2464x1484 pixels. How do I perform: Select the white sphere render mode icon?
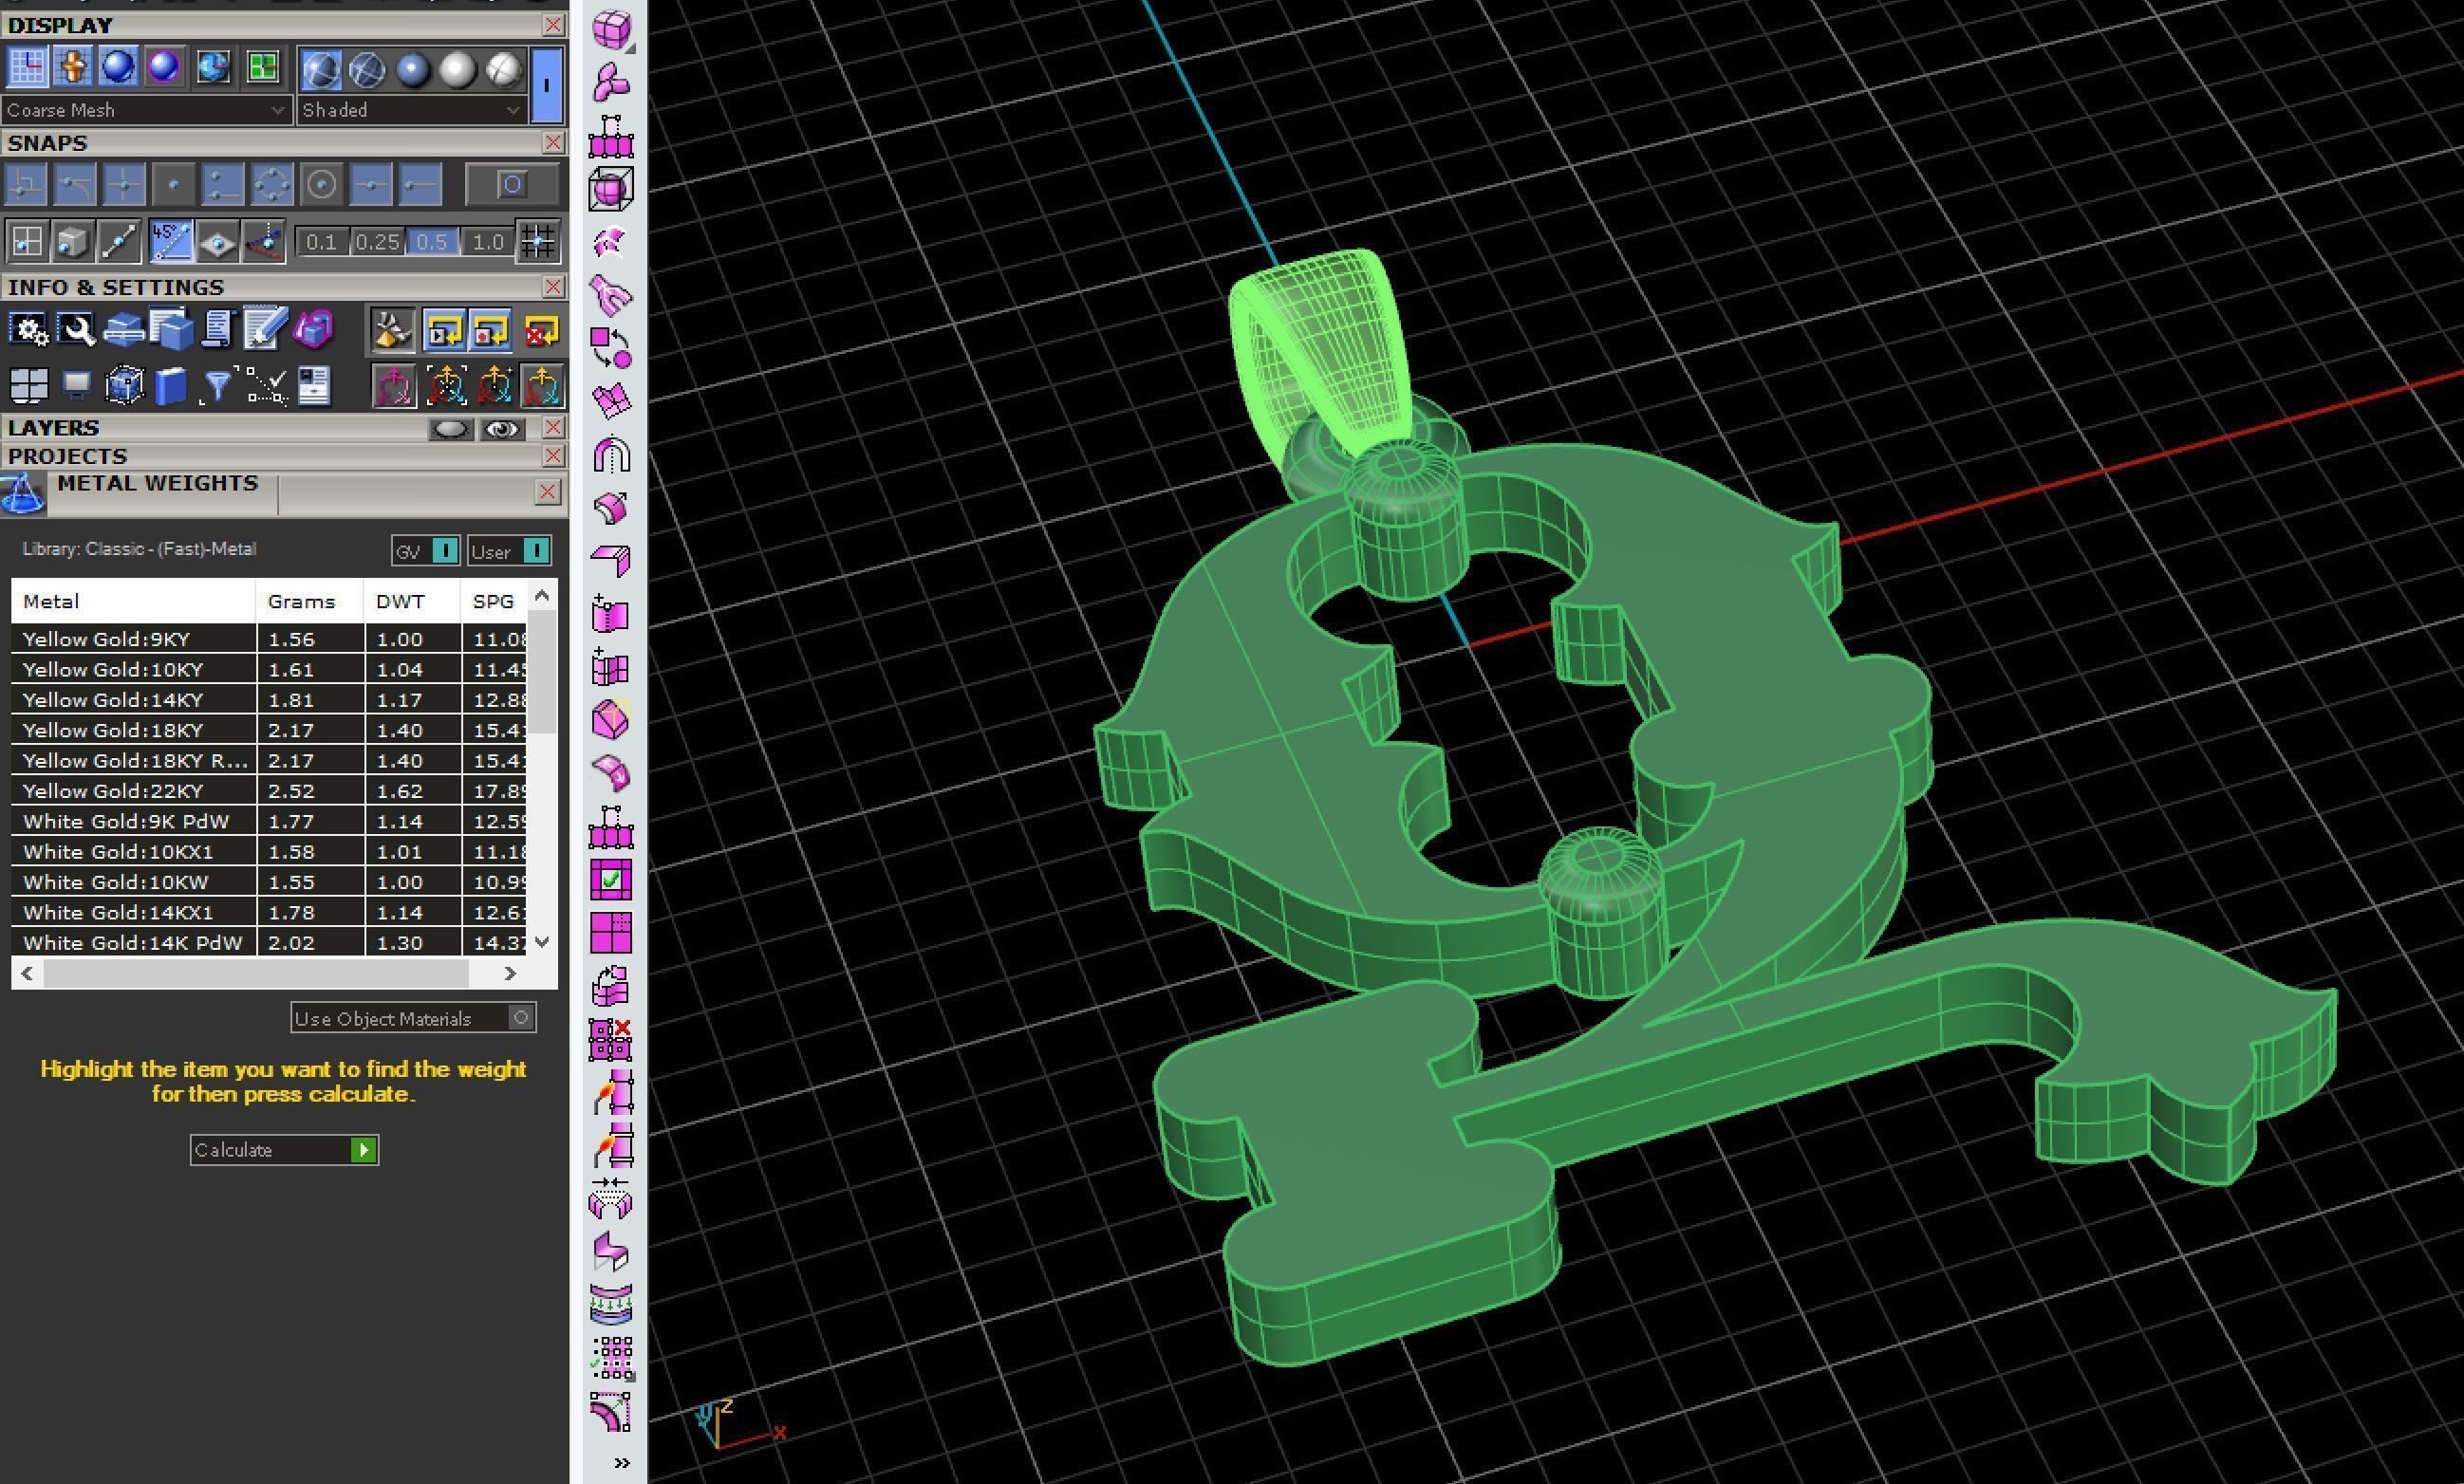[457, 70]
